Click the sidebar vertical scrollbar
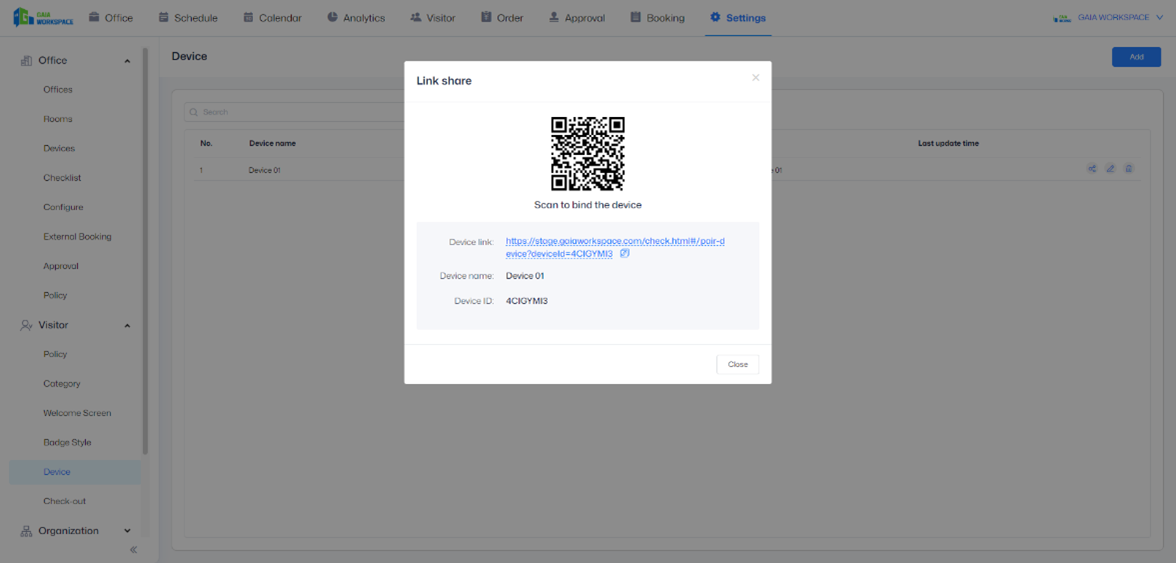The image size is (1176, 563). point(146,251)
